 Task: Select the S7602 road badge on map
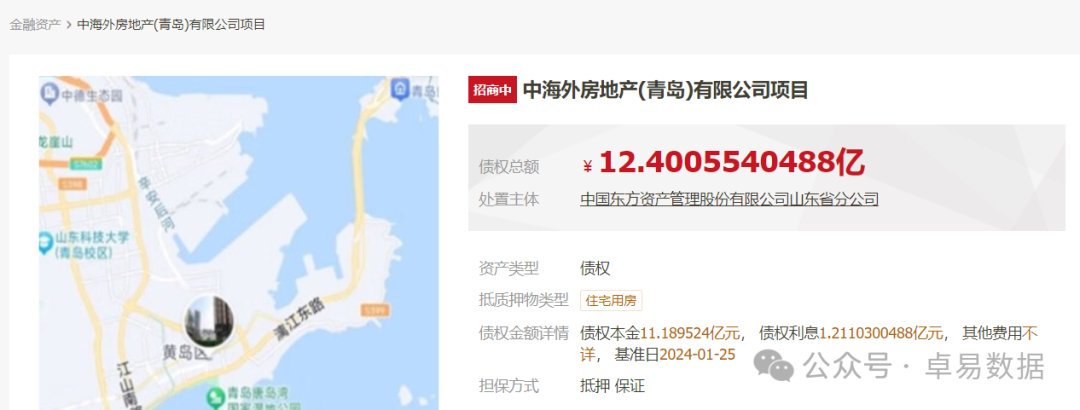coord(85,165)
